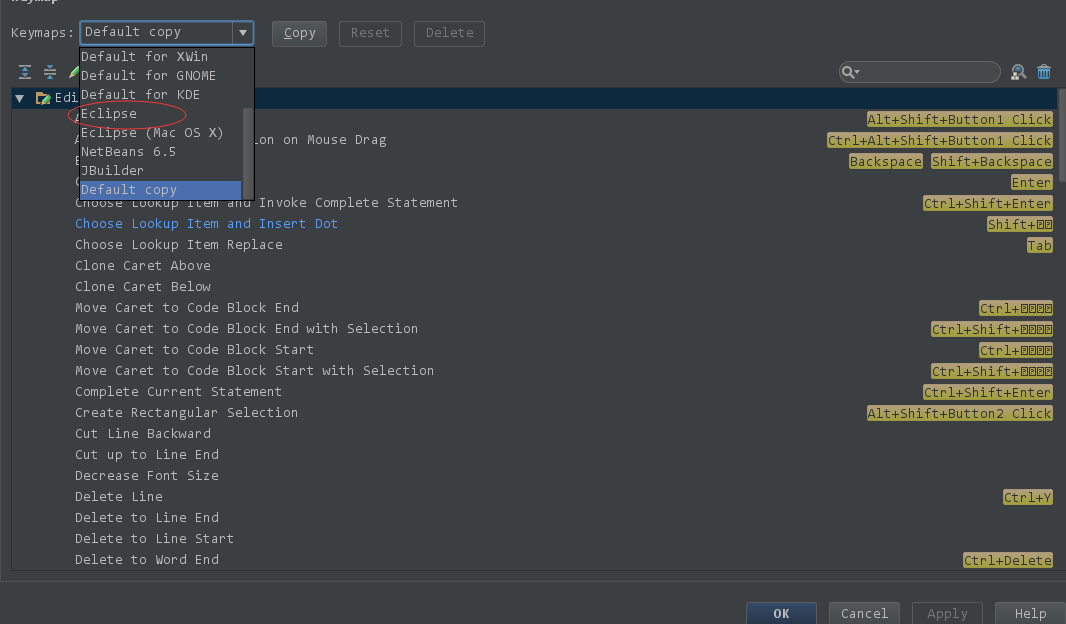Click the Apply button
Image resolution: width=1066 pixels, height=624 pixels.
[947, 613]
